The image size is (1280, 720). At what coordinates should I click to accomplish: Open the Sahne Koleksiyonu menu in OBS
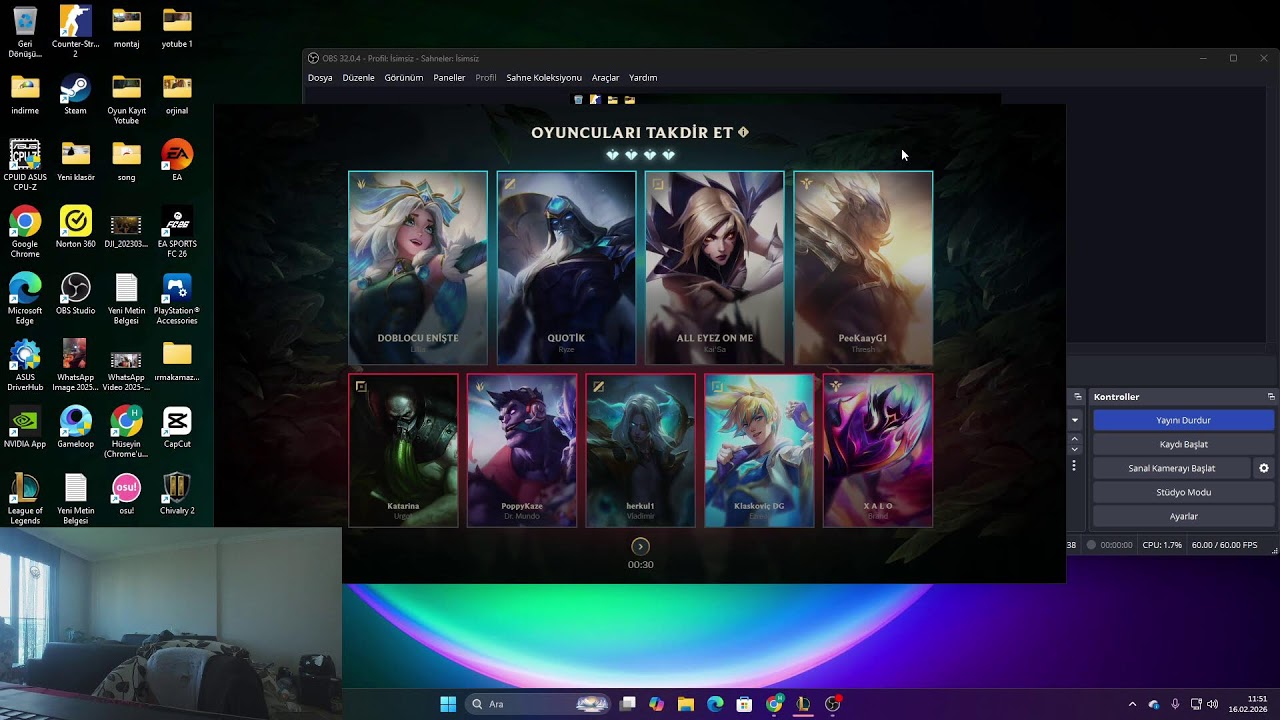(544, 78)
